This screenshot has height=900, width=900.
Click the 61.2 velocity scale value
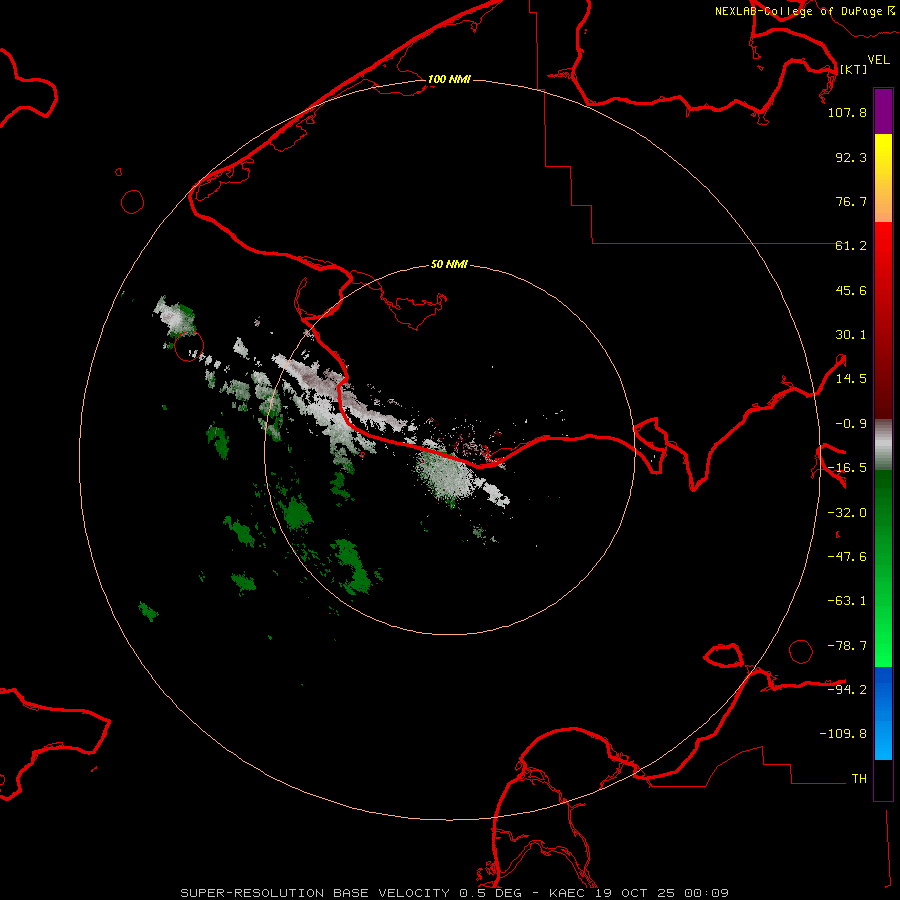tap(851, 246)
